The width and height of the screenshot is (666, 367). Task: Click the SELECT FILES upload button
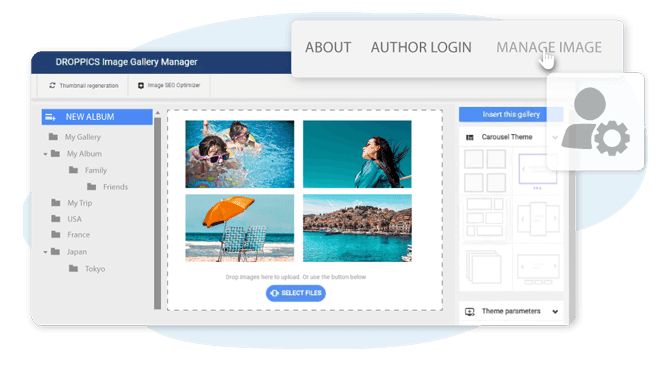click(x=296, y=293)
